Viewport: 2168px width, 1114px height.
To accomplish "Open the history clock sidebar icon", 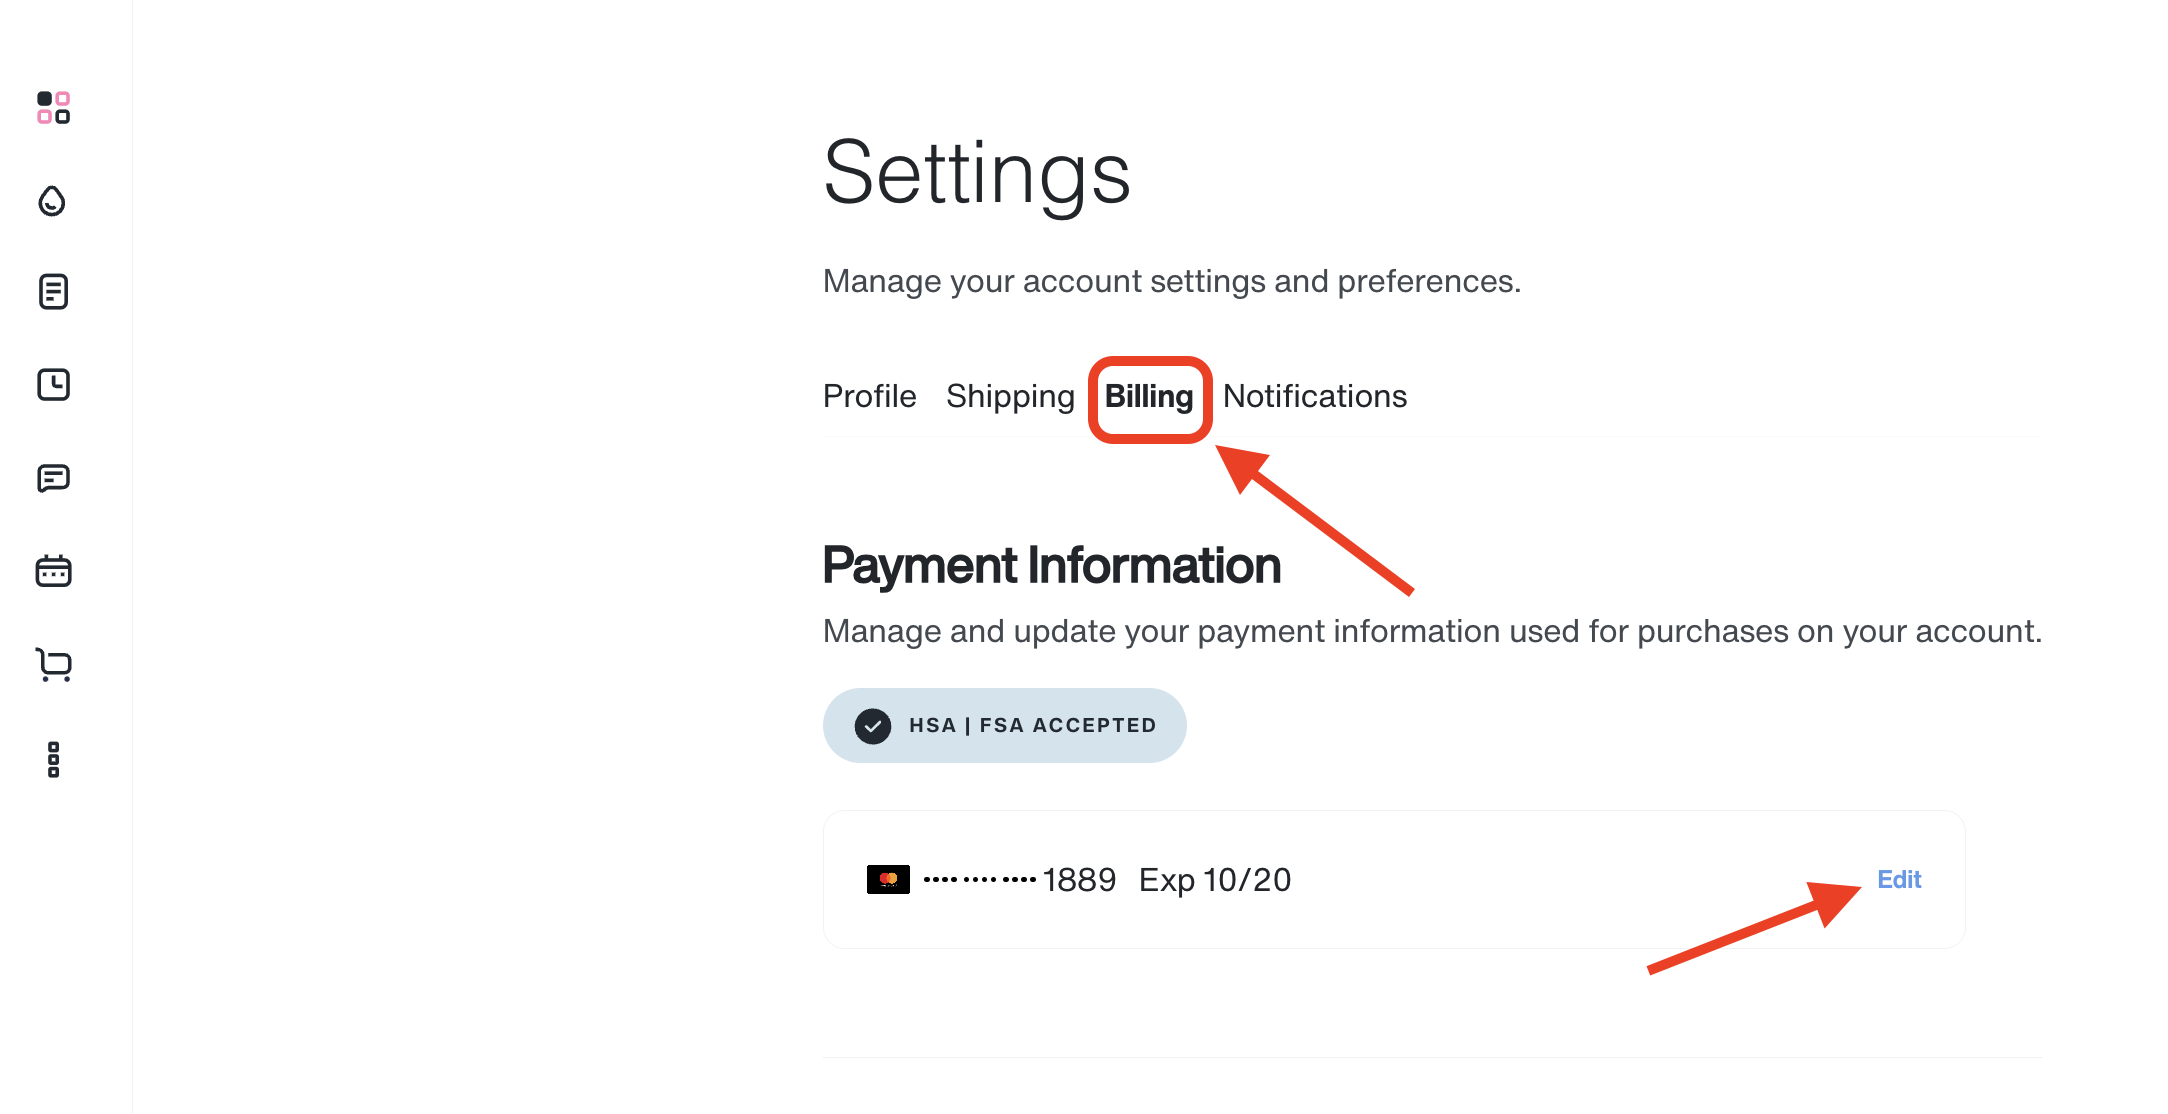I will [x=53, y=384].
